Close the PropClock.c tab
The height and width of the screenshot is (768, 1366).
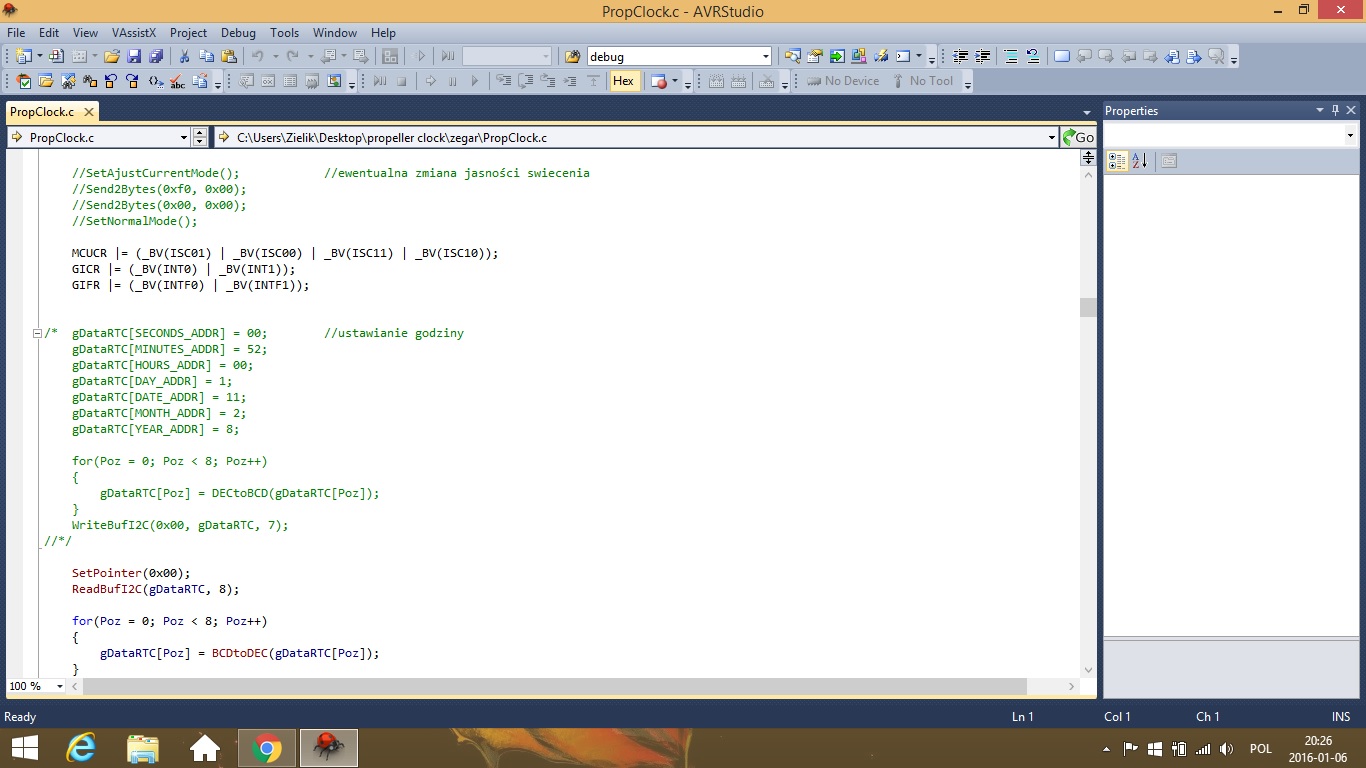coord(89,112)
